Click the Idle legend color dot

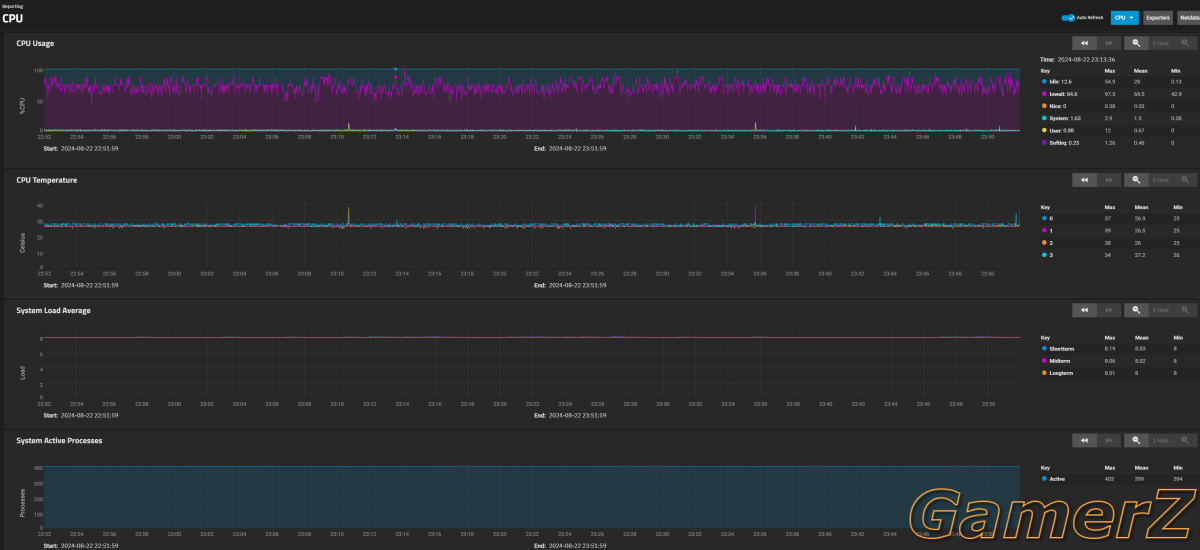pos(1044,82)
